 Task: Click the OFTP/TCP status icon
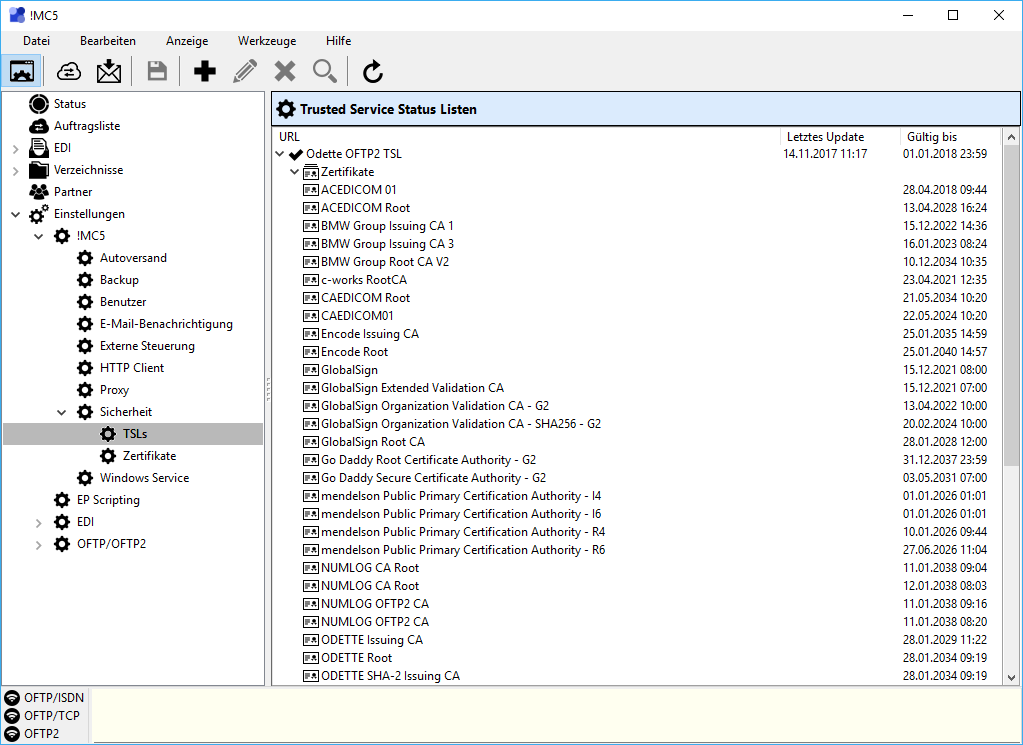(12, 716)
